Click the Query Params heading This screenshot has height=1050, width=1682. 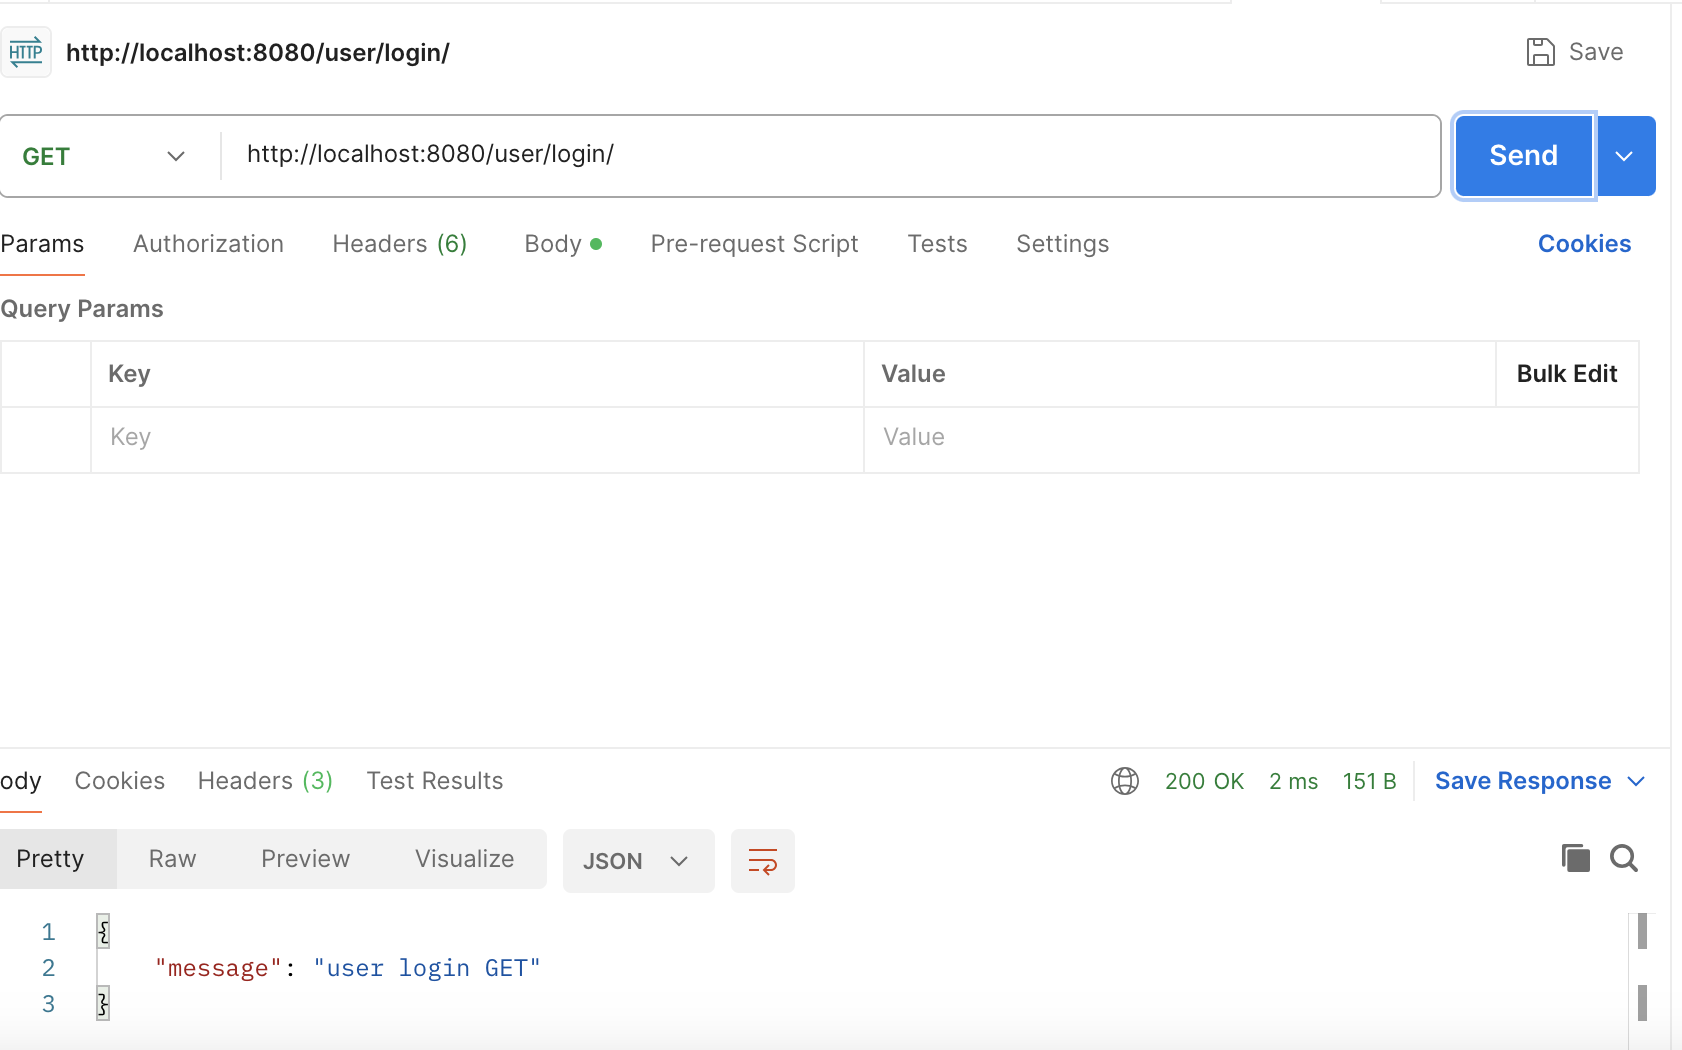81,309
